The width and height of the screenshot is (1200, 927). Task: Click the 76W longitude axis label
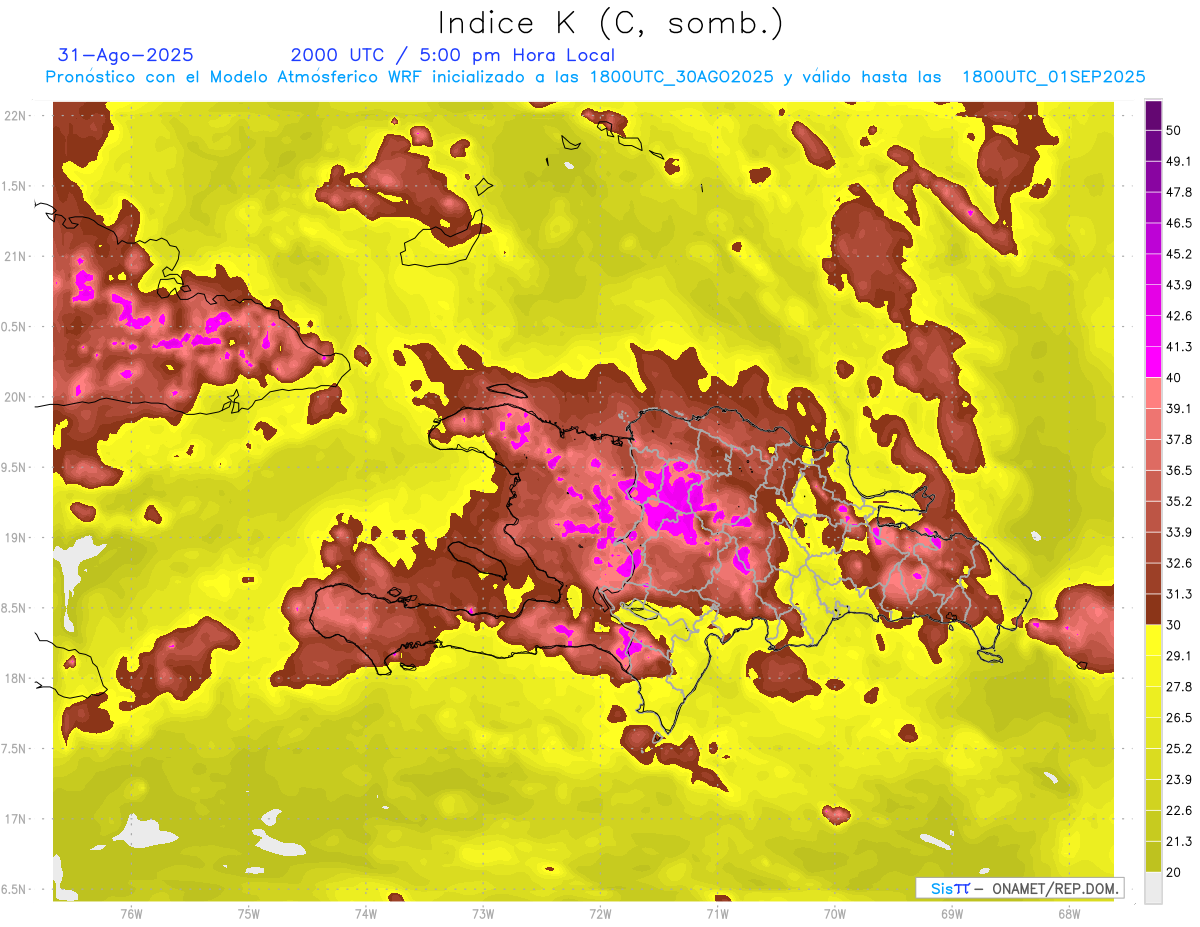pyautogui.click(x=131, y=914)
